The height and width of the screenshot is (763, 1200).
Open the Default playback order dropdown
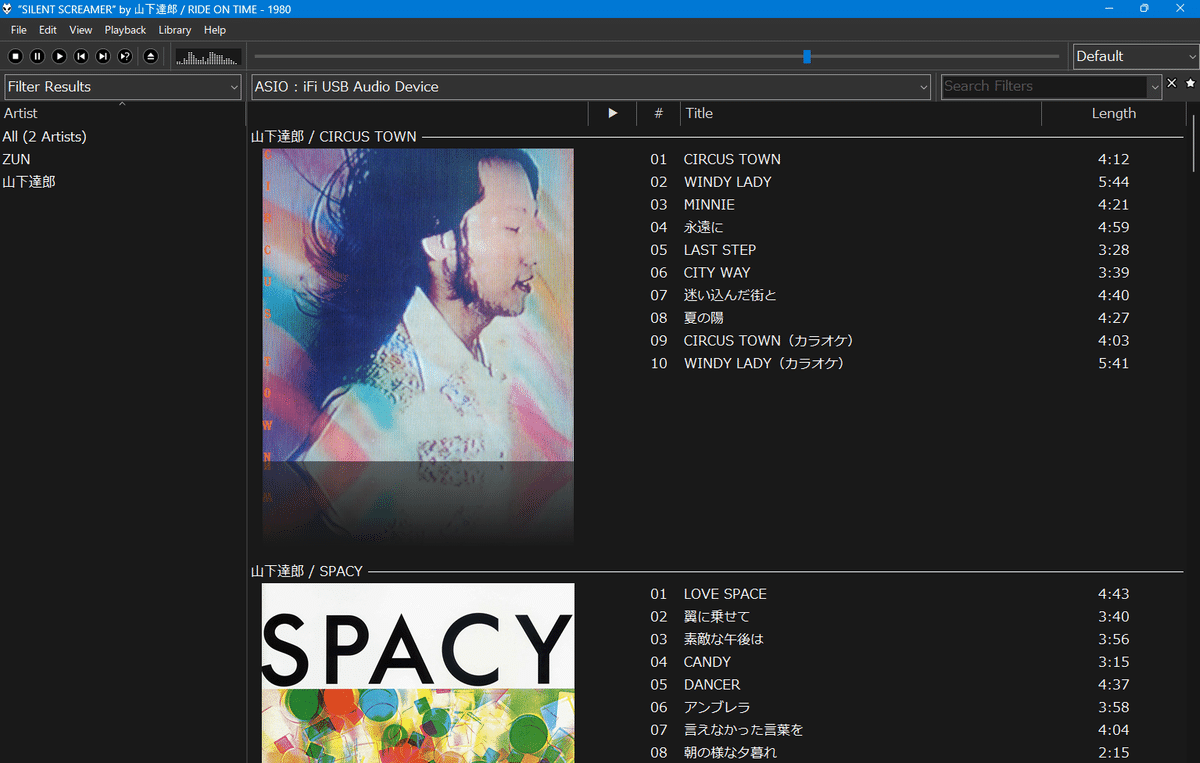coord(1135,56)
